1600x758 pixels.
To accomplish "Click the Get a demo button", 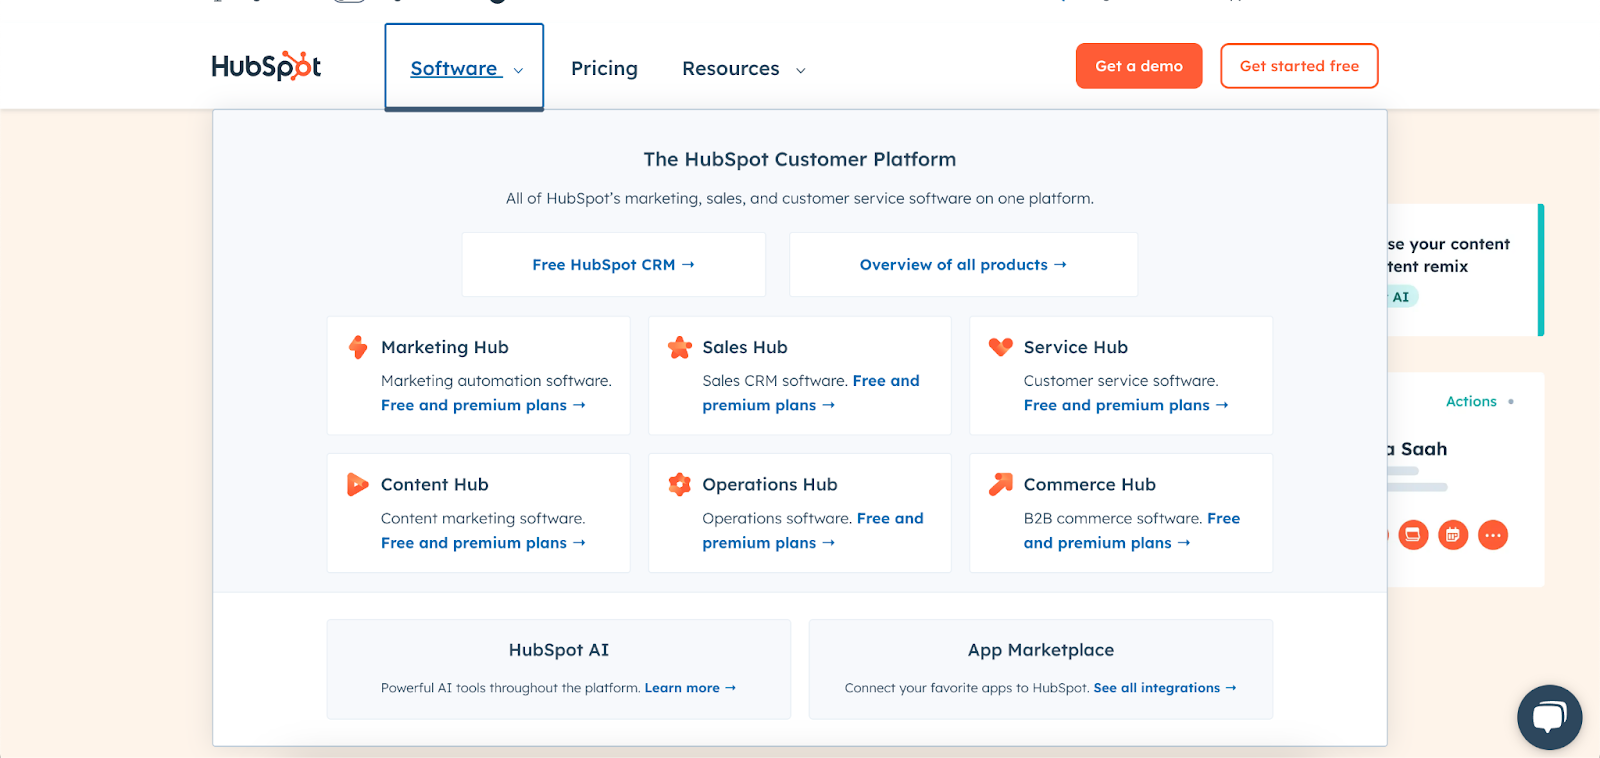I will pos(1139,66).
